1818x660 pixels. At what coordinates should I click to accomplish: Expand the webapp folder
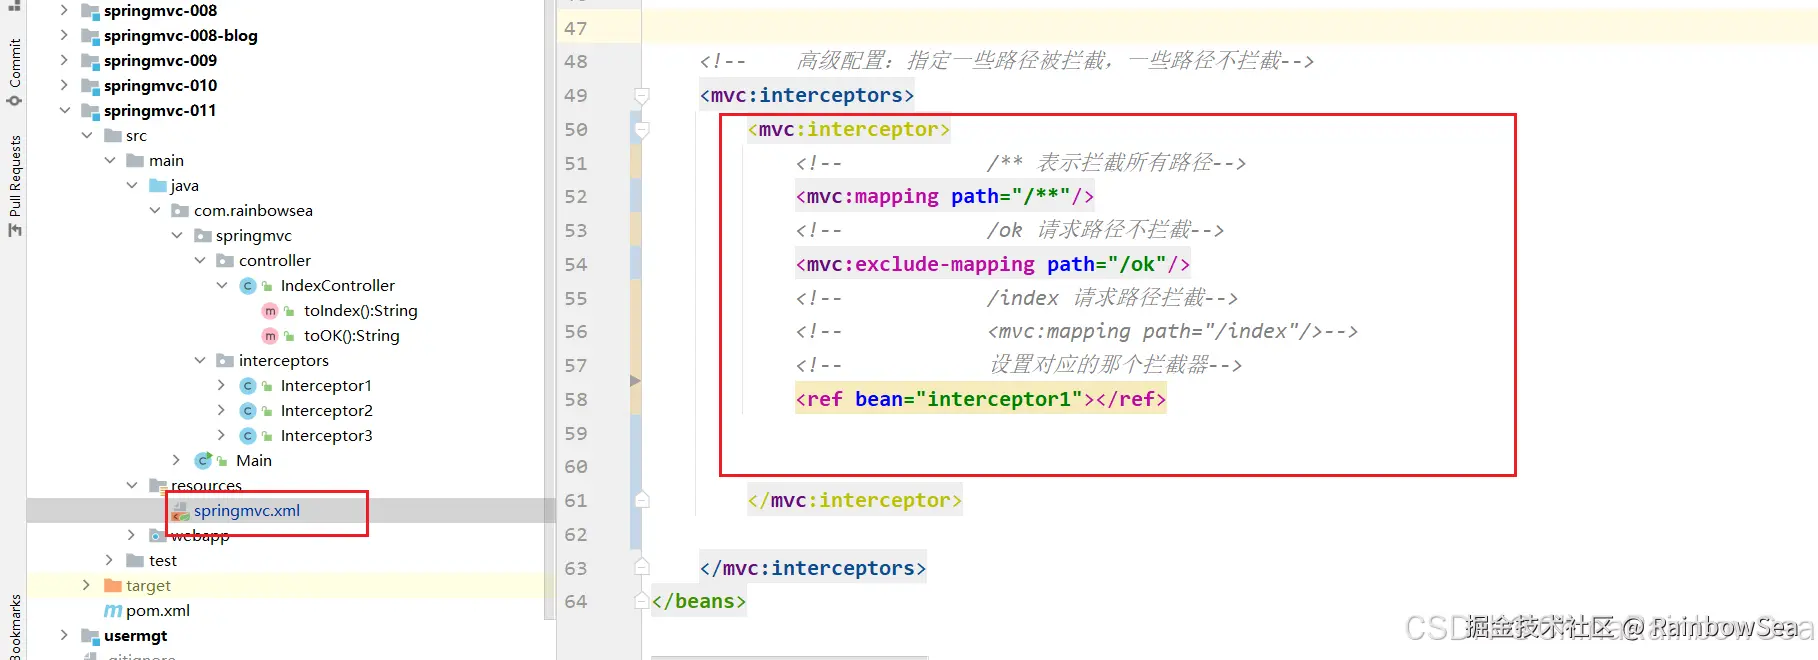pos(132,536)
